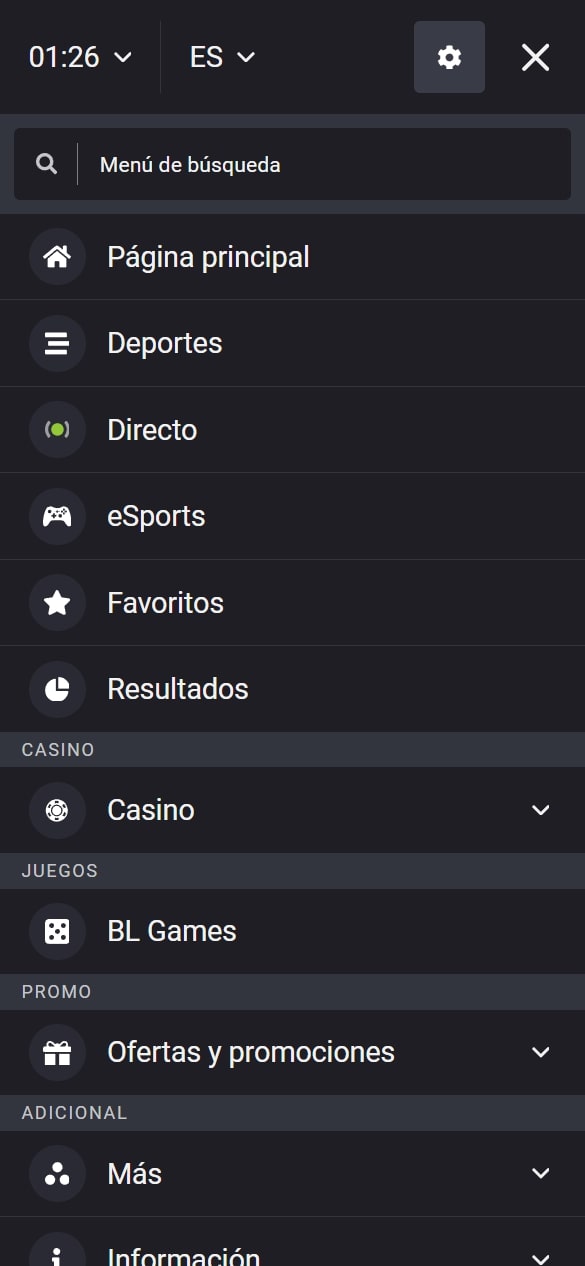Open the 01:26 time dropdown
The image size is (585, 1266).
click(x=80, y=57)
